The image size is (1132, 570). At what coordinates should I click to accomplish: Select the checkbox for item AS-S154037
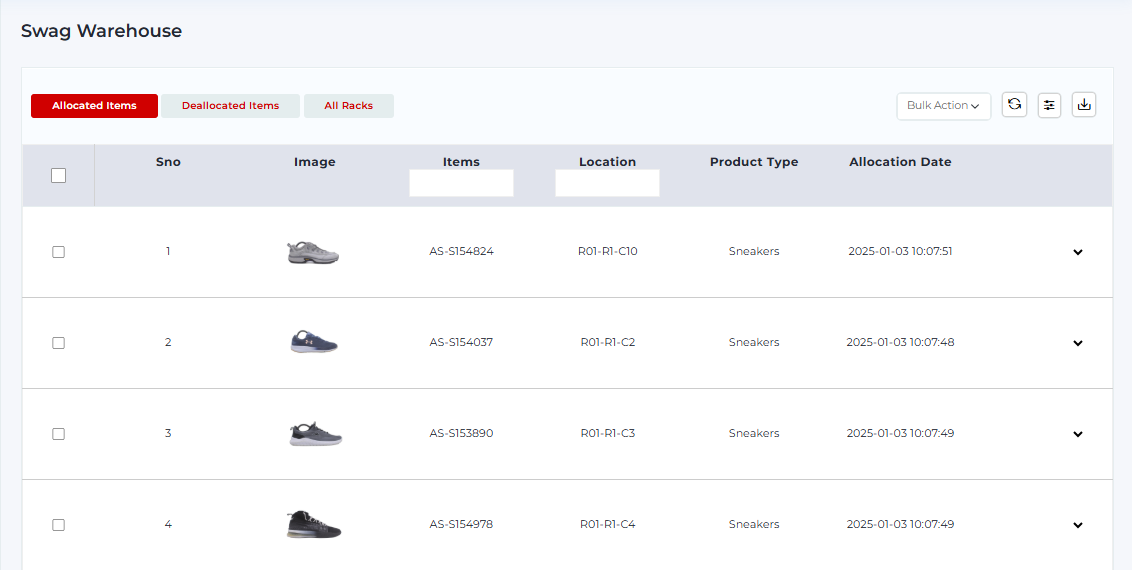[x=58, y=343]
